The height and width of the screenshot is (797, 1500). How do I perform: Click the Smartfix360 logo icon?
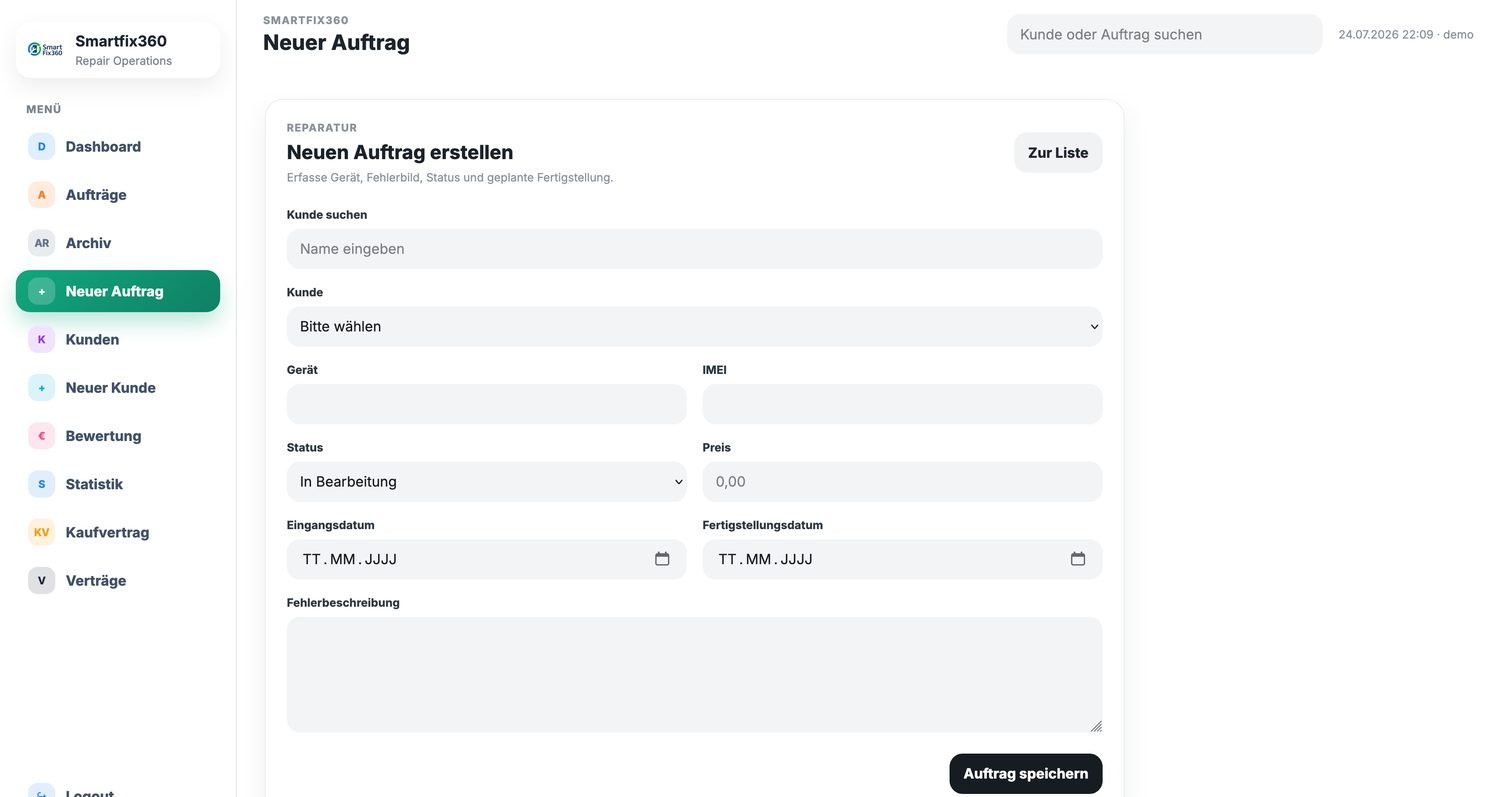tap(46, 49)
